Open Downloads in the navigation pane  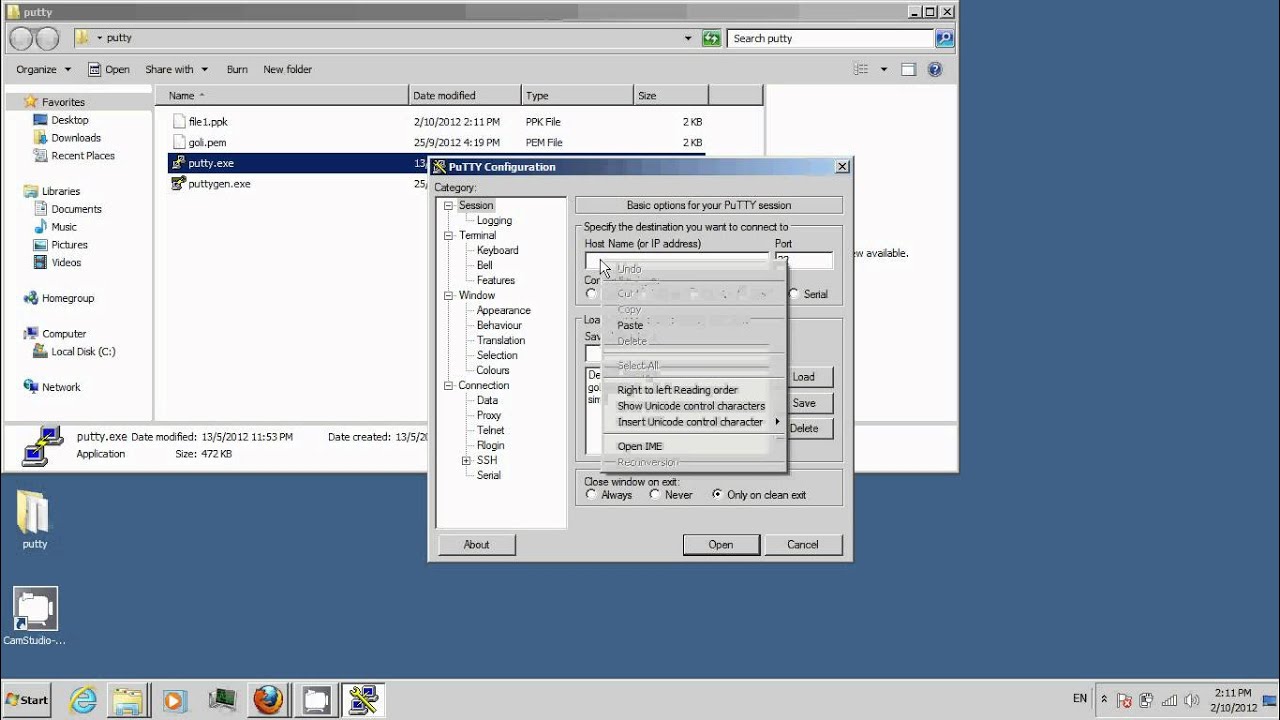(76, 138)
